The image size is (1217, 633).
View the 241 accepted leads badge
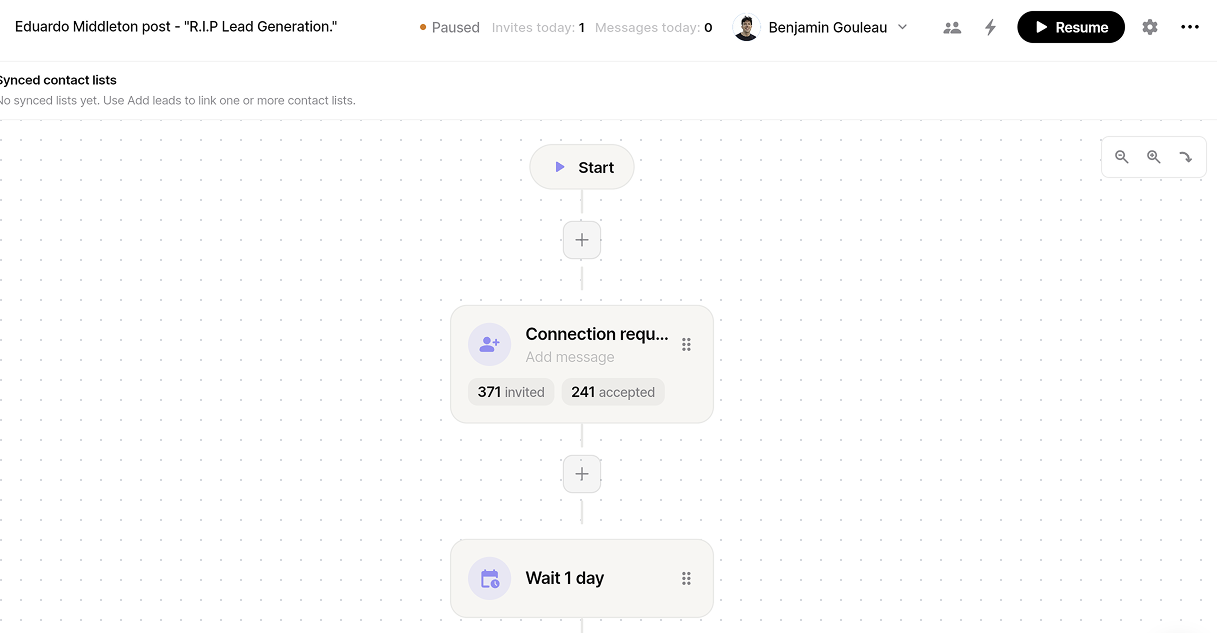pyautogui.click(x=613, y=392)
